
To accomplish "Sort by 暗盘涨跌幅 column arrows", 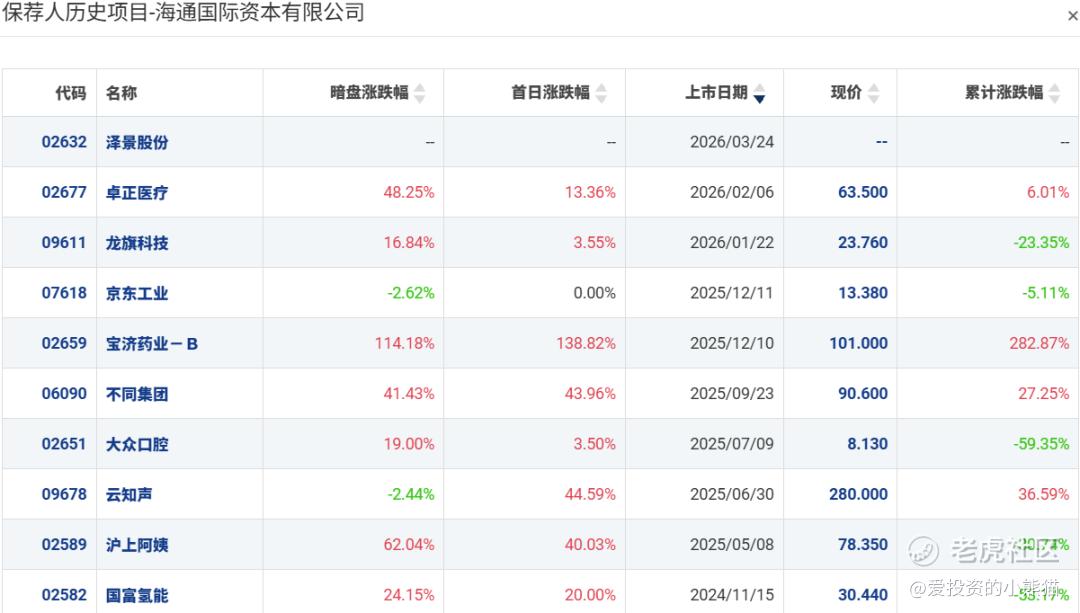I will coord(419,92).
